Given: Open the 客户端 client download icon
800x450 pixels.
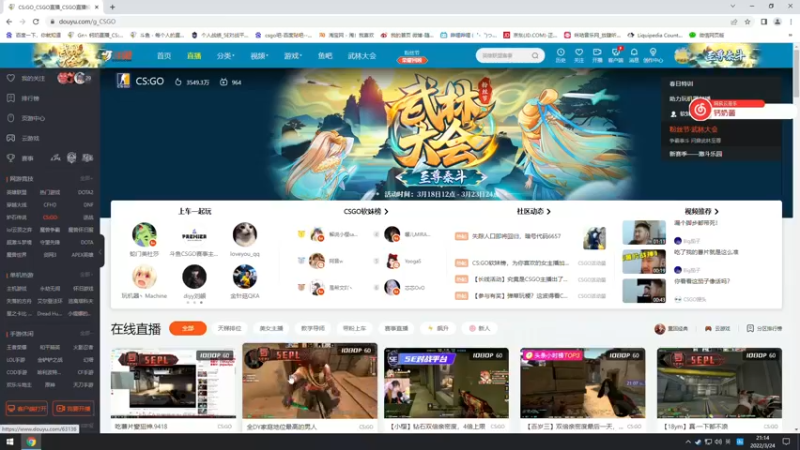Looking at the screenshot, I should point(616,55).
